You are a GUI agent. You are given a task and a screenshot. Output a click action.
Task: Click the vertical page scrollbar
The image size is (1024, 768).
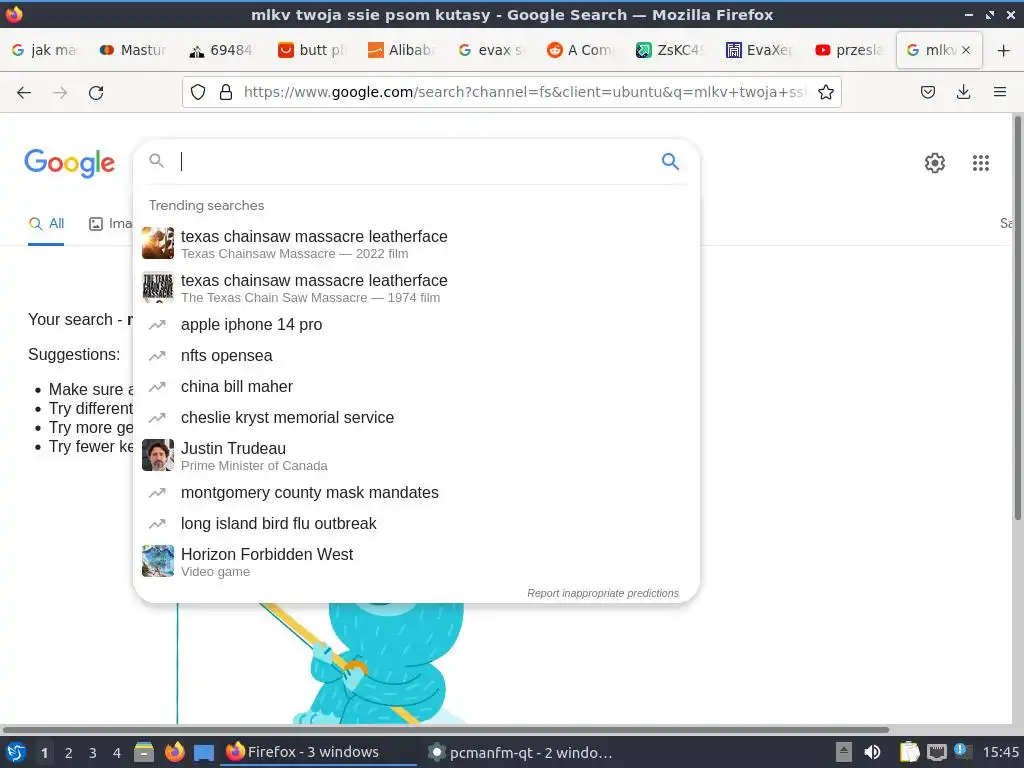1017,318
